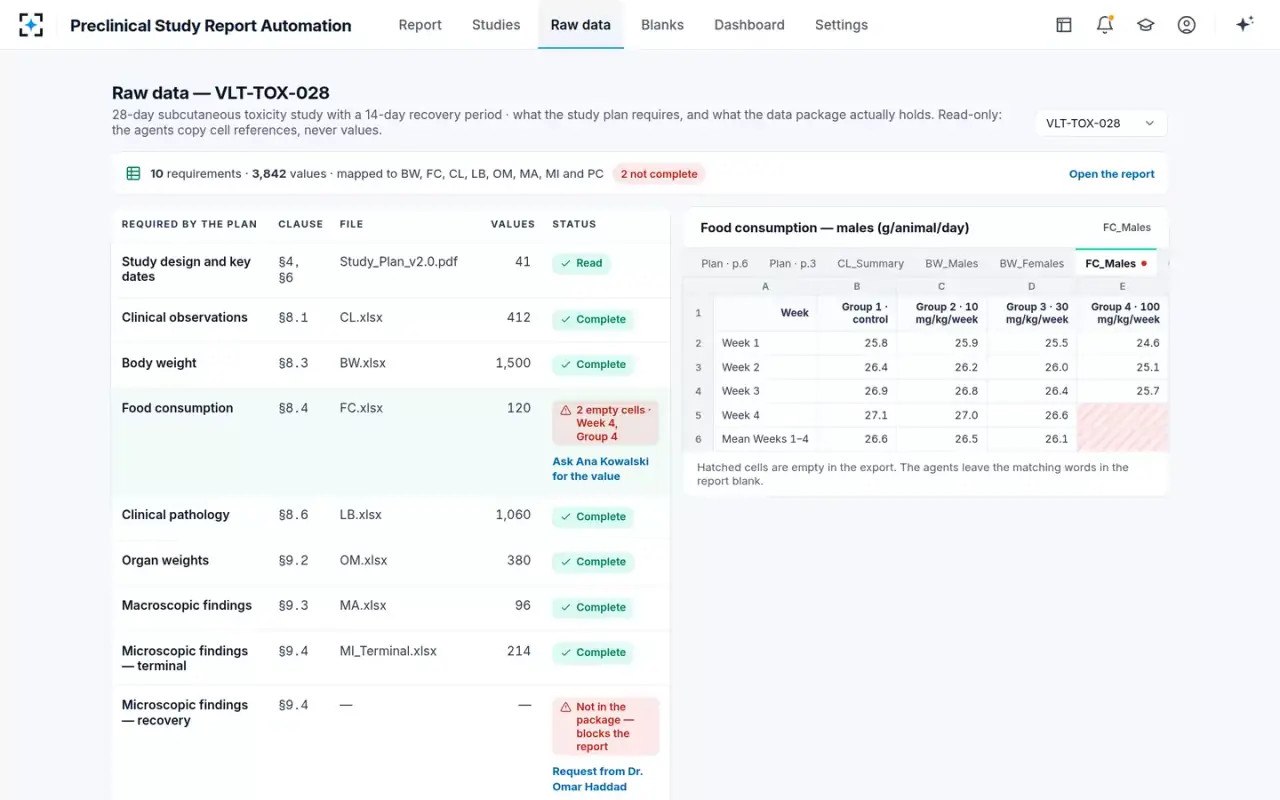Click Ask Ana Kowalski for the value
Screen dimensions: 1280x800
pos(601,469)
